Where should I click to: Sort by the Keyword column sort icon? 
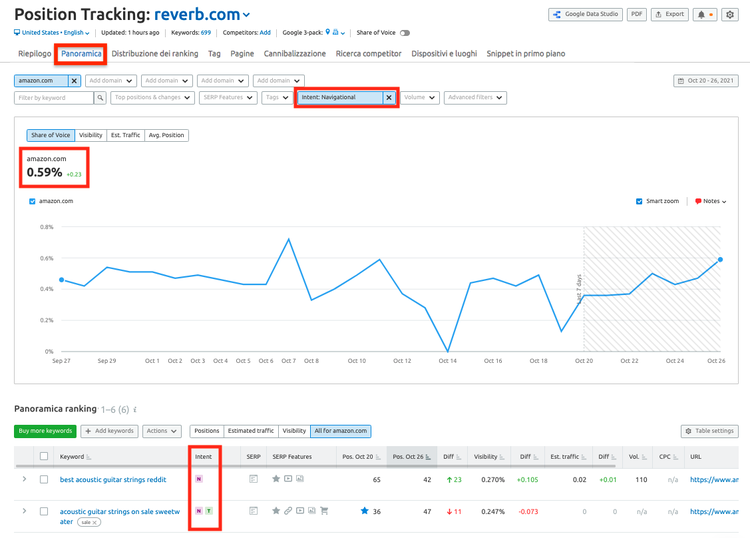[88, 457]
